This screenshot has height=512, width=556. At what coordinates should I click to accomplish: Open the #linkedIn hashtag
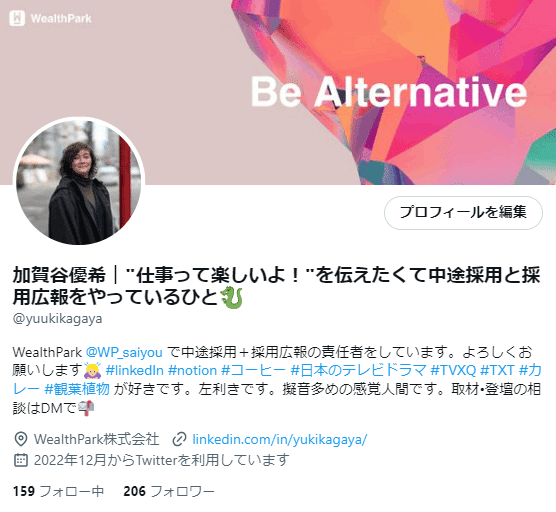(x=134, y=371)
